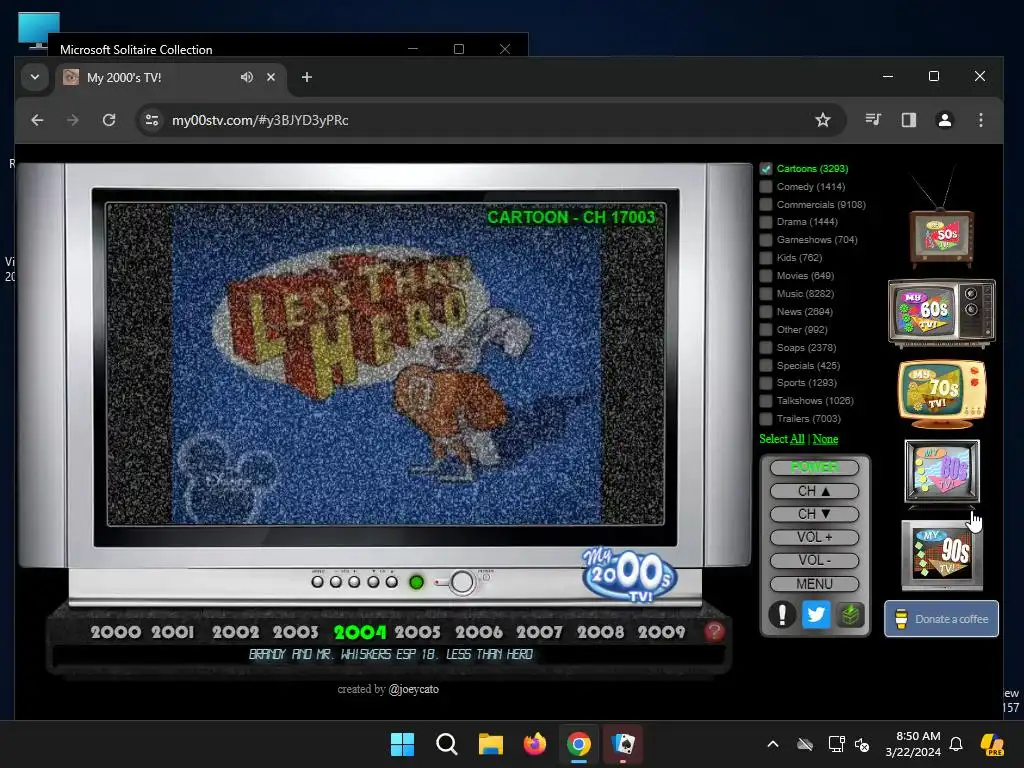Check the Specials category checkbox
This screenshot has width=1024, height=768.
766,366
